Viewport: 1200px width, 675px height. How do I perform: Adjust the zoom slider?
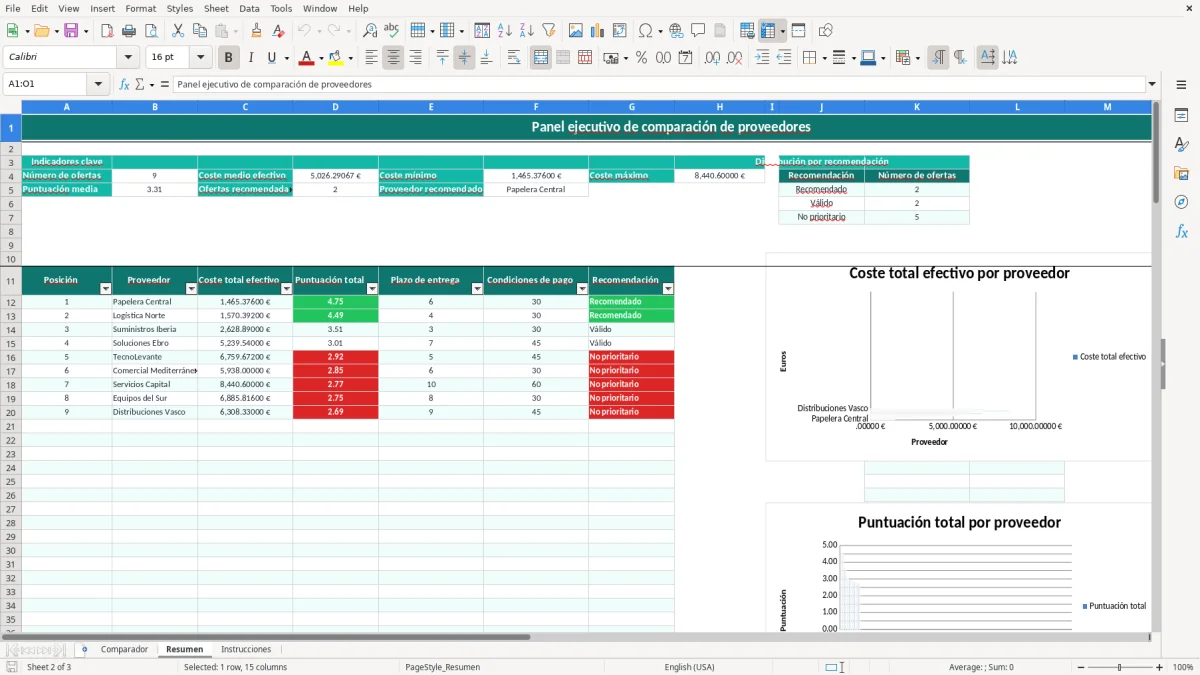click(x=1119, y=667)
